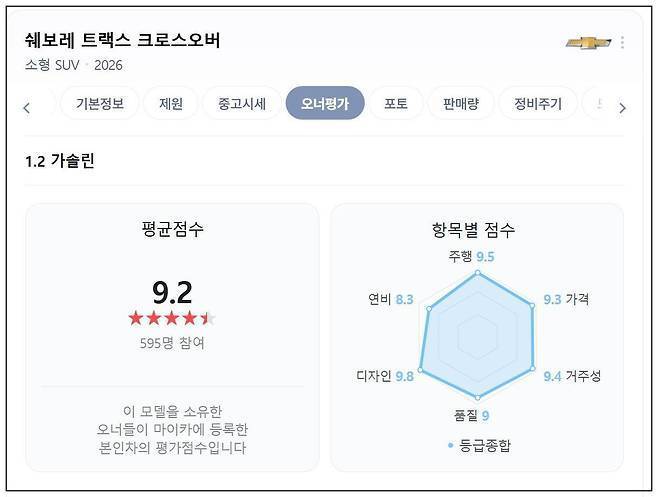Click the red star rating row
The height and width of the screenshot is (497, 658).
tap(172, 318)
